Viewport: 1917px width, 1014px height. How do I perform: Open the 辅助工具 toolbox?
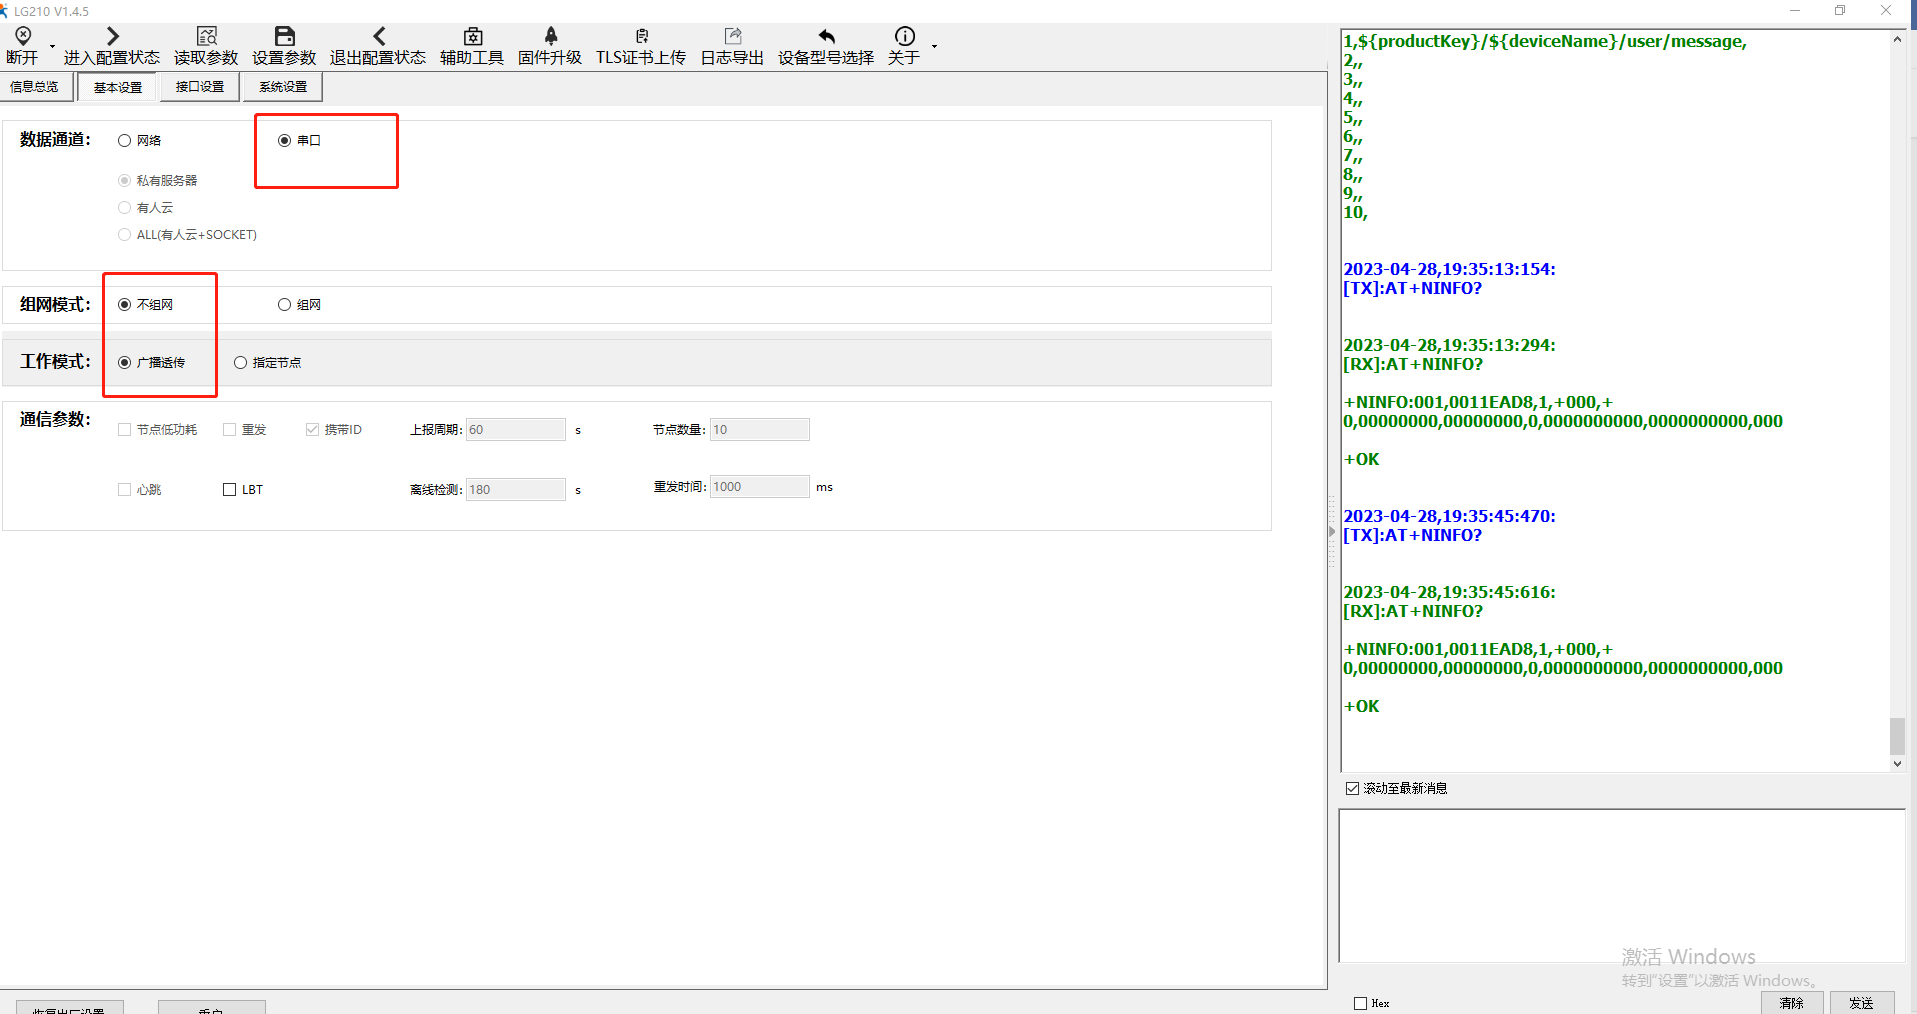[472, 37]
